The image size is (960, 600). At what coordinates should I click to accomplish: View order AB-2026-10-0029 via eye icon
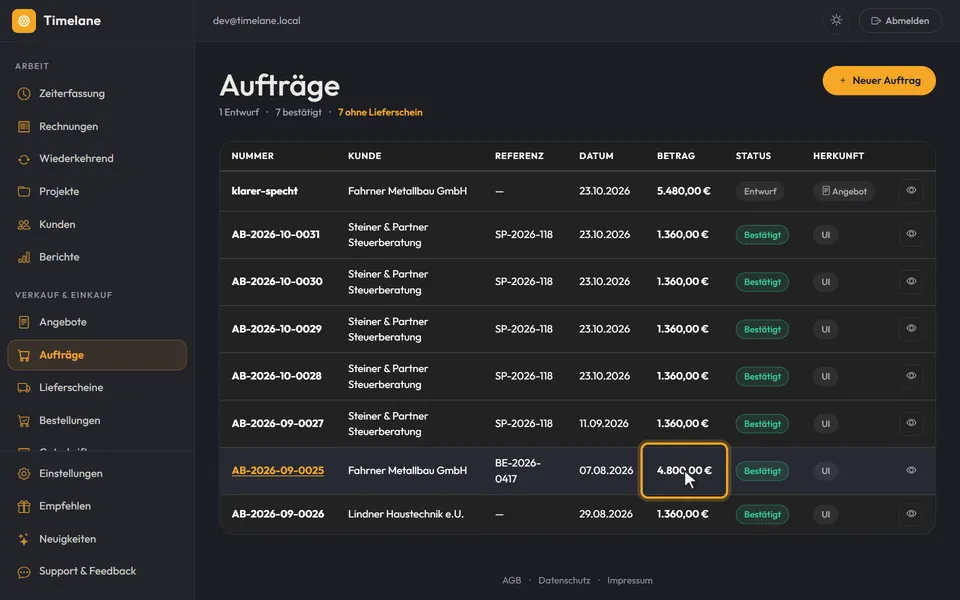(911, 328)
